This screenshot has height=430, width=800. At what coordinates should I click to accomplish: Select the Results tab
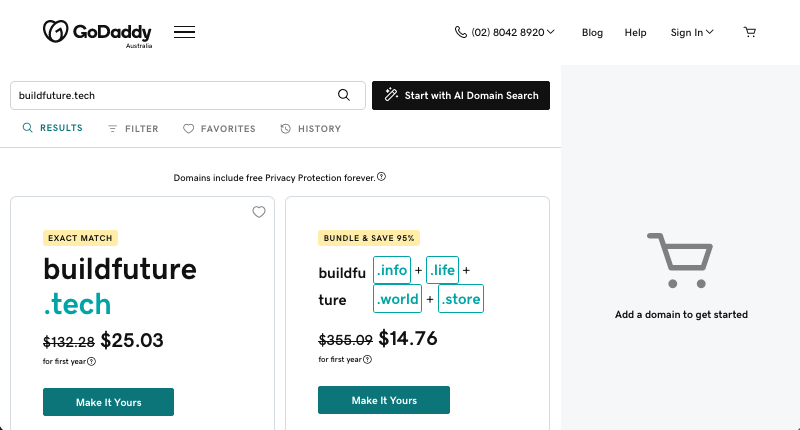click(53, 129)
